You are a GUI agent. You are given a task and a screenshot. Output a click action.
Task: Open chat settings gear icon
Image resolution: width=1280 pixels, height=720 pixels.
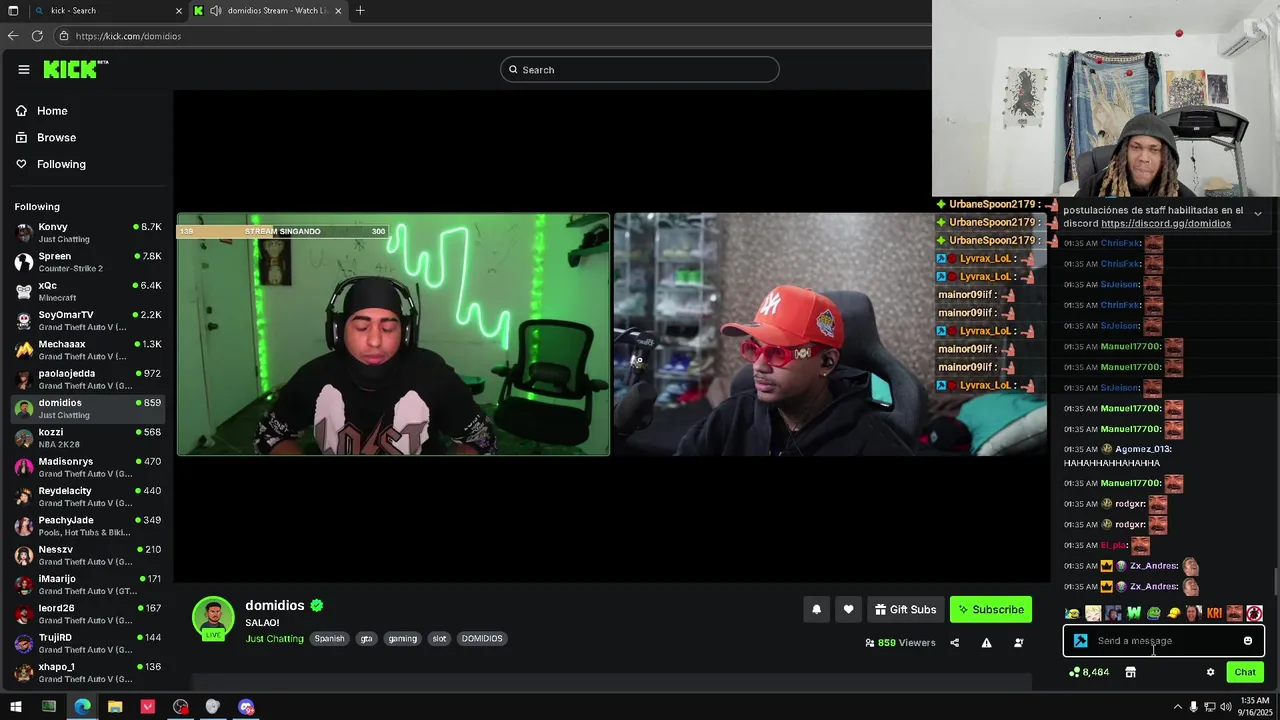point(1210,672)
